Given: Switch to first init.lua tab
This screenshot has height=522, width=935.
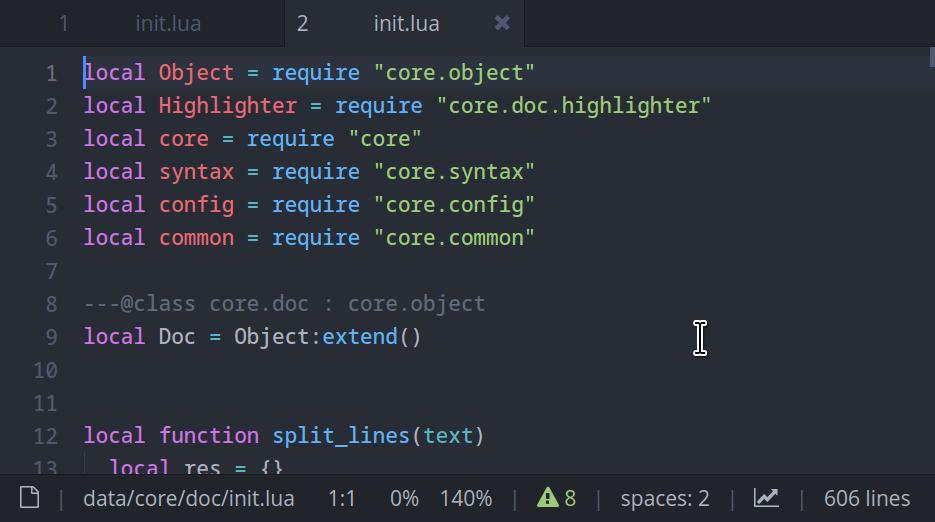Looking at the screenshot, I should pos(143,24).
